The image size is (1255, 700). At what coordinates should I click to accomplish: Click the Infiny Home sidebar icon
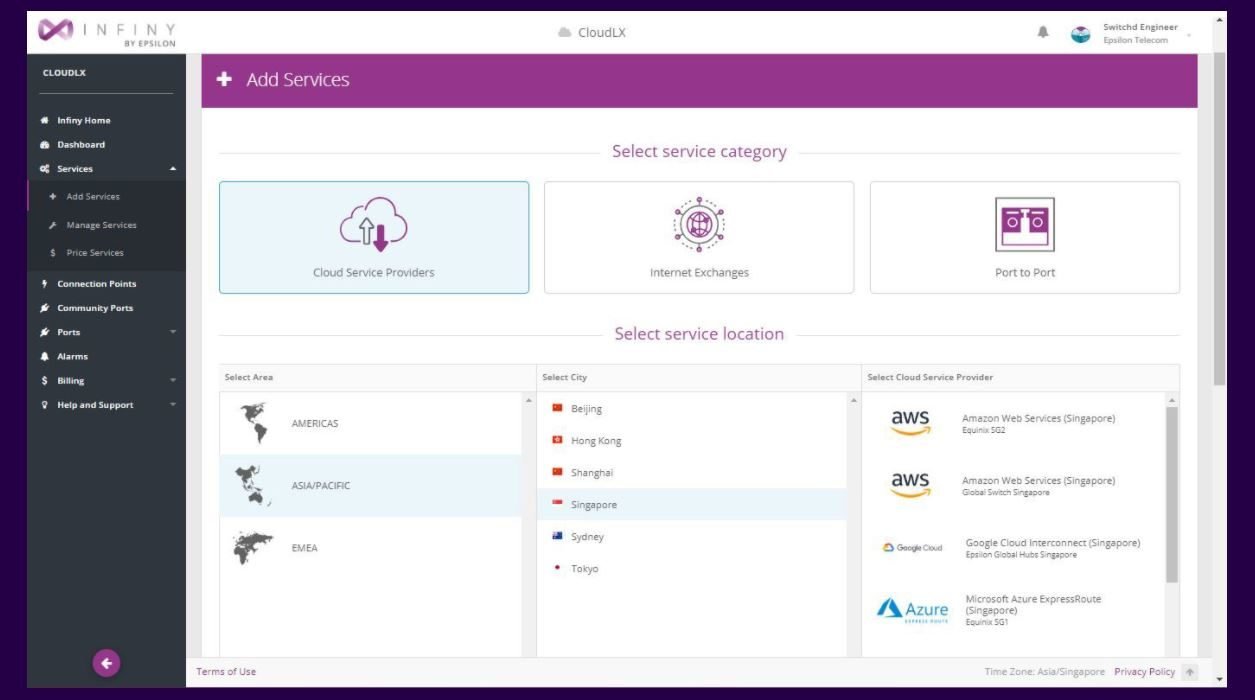point(44,120)
